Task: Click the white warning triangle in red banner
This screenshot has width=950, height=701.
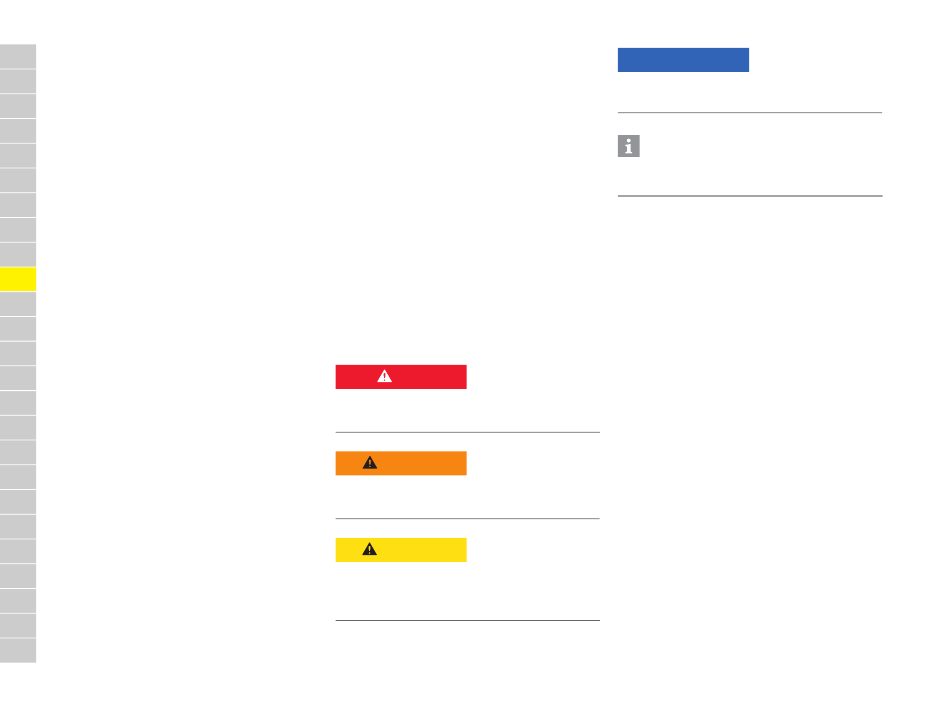Action: [x=384, y=376]
